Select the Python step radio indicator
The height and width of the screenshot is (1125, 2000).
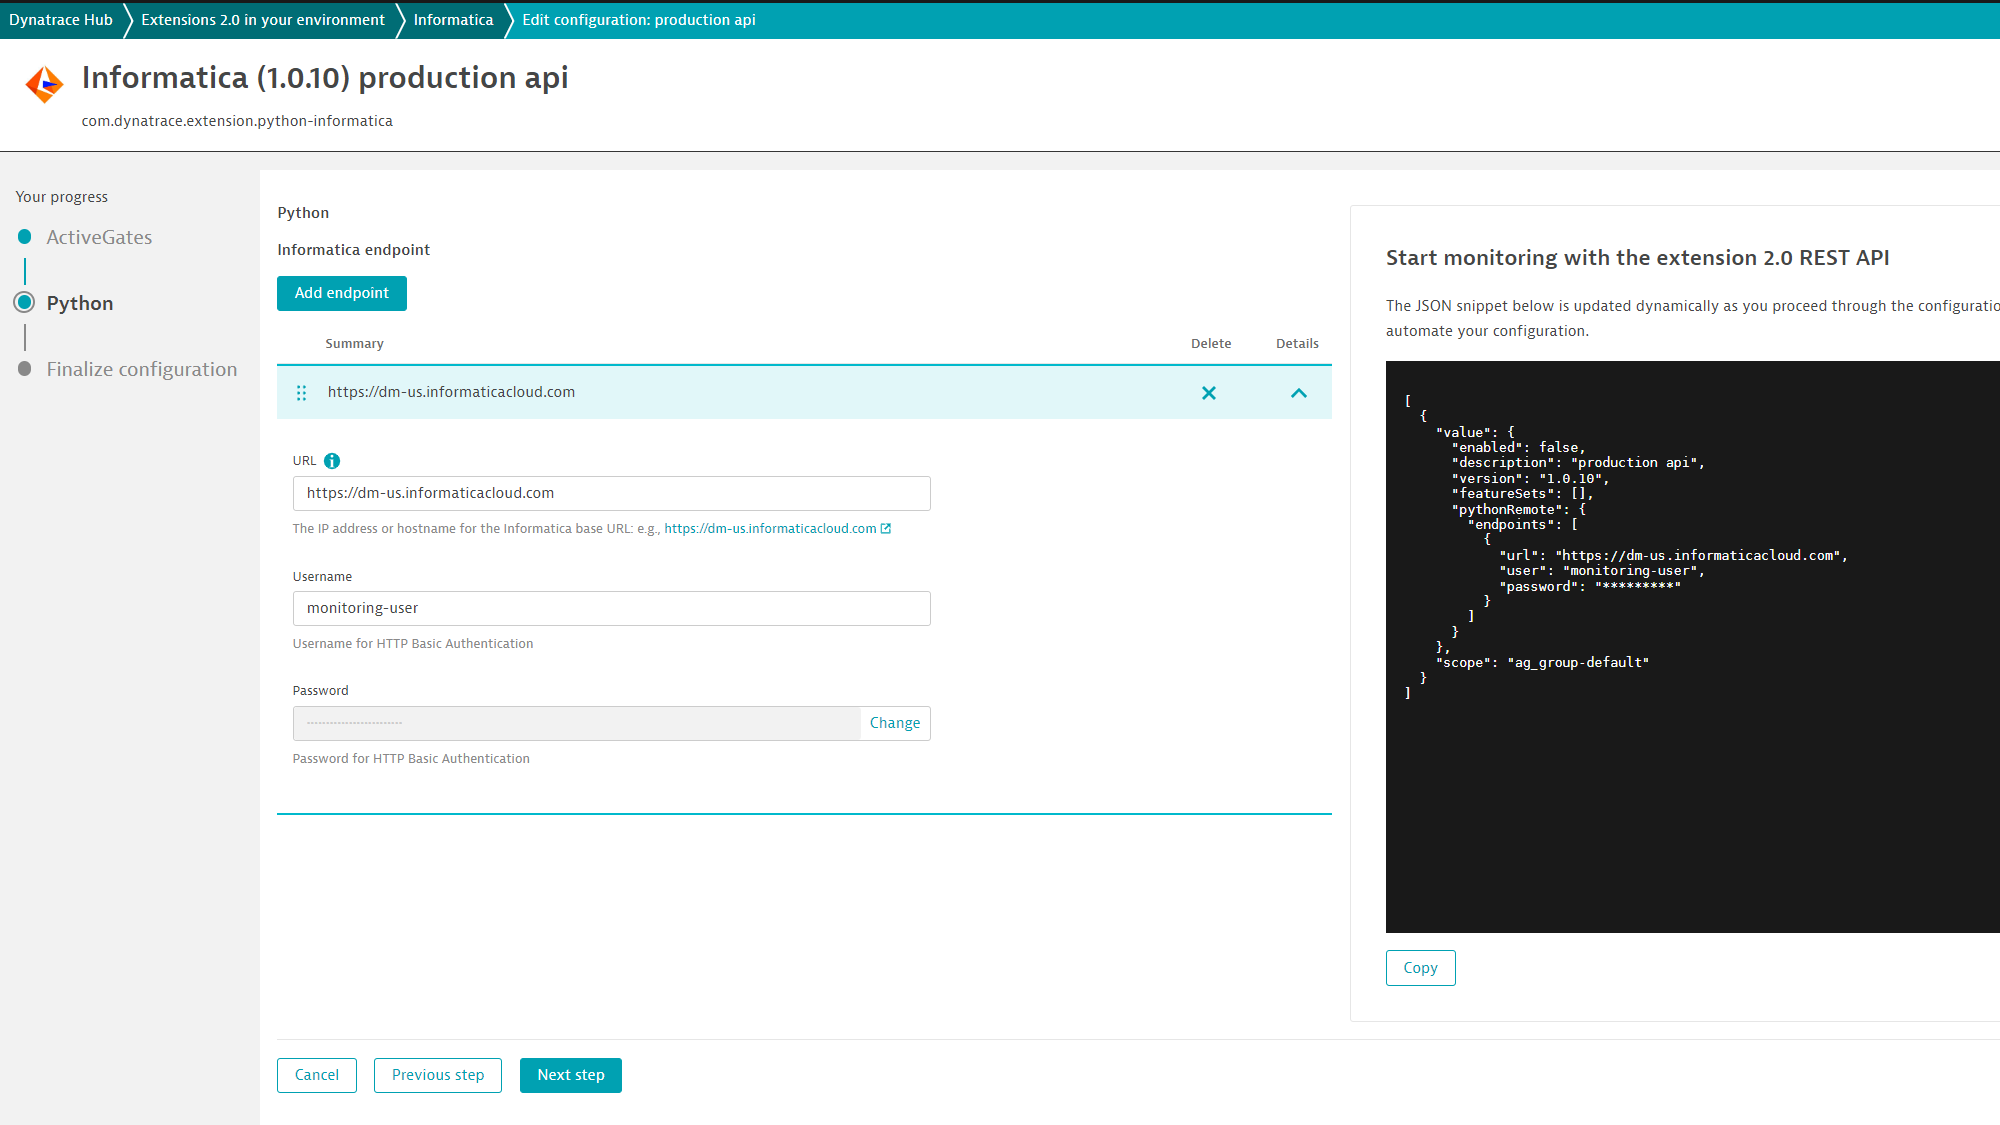(24, 303)
